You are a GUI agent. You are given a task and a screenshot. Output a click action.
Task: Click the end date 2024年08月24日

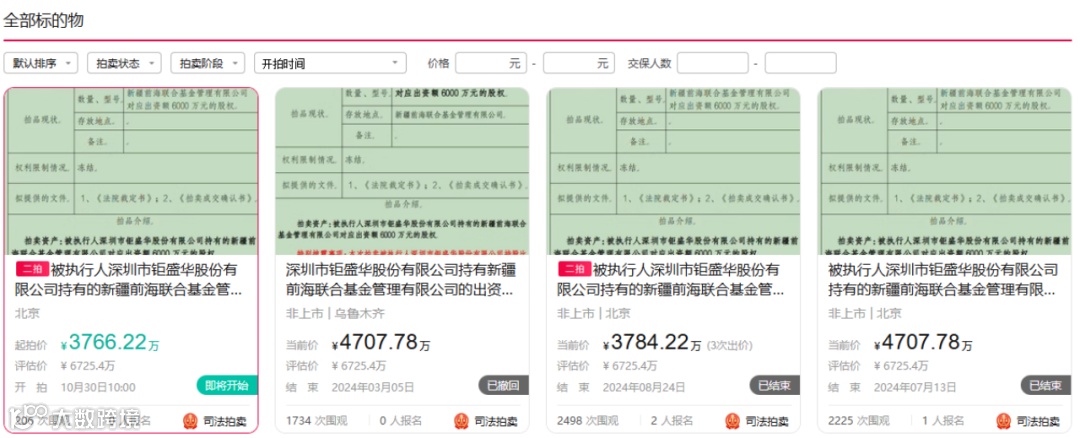pos(645,387)
